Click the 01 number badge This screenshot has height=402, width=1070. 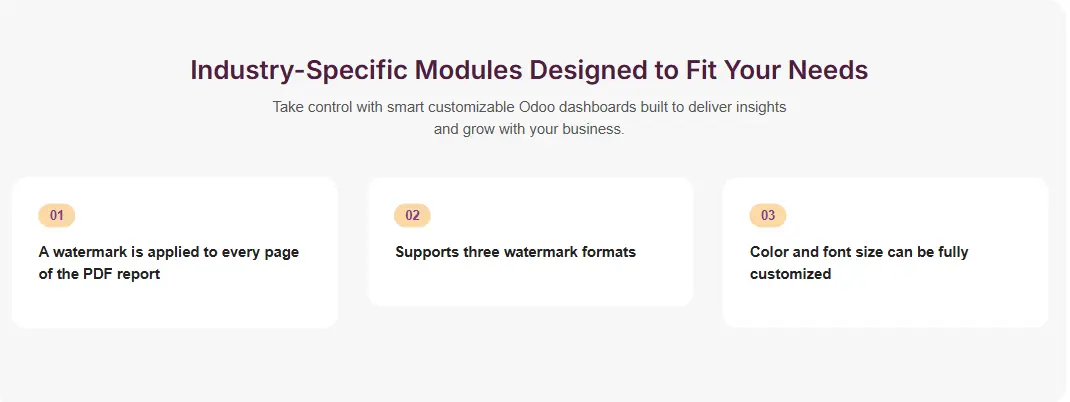click(57, 215)
